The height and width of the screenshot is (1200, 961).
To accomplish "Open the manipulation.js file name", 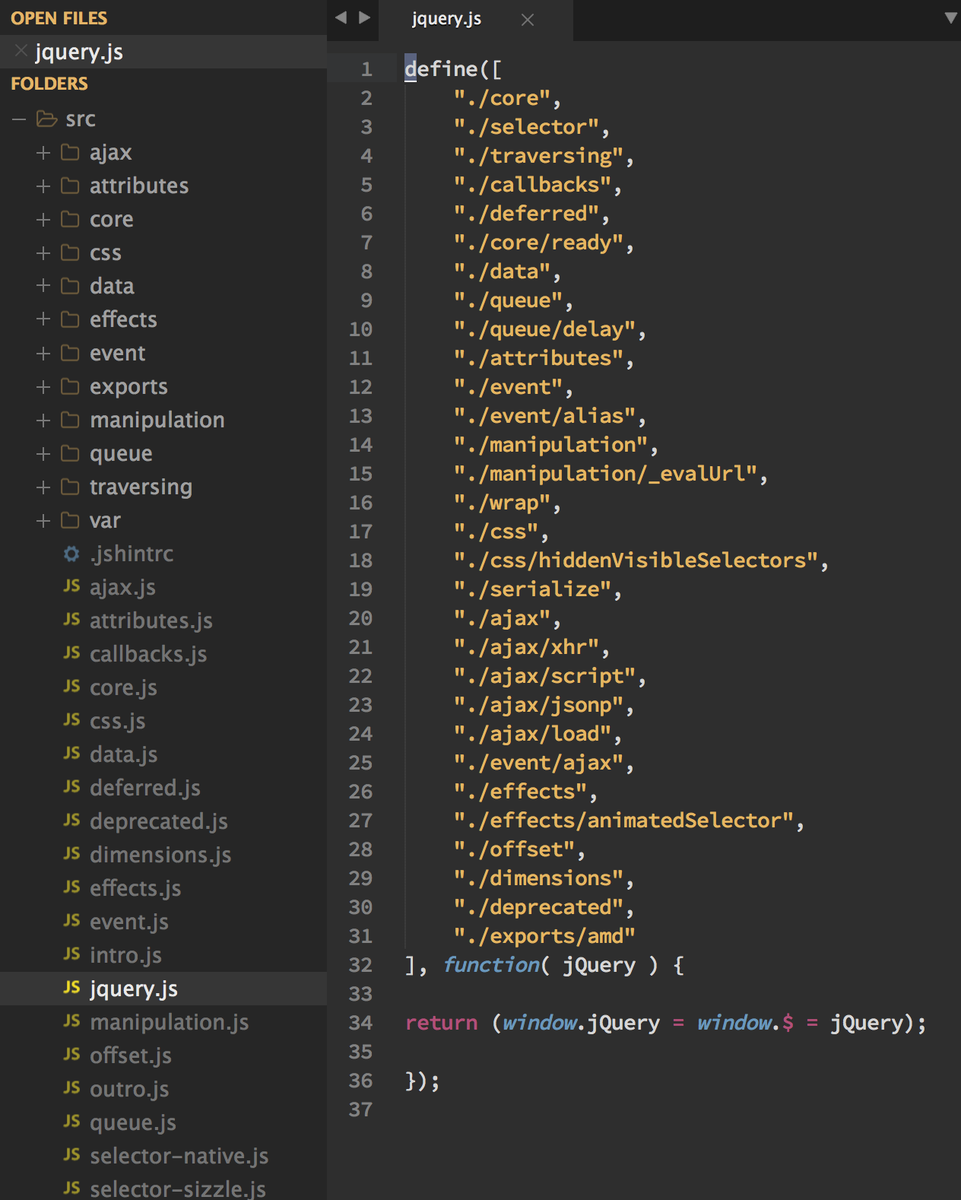I will point(169,1022).
